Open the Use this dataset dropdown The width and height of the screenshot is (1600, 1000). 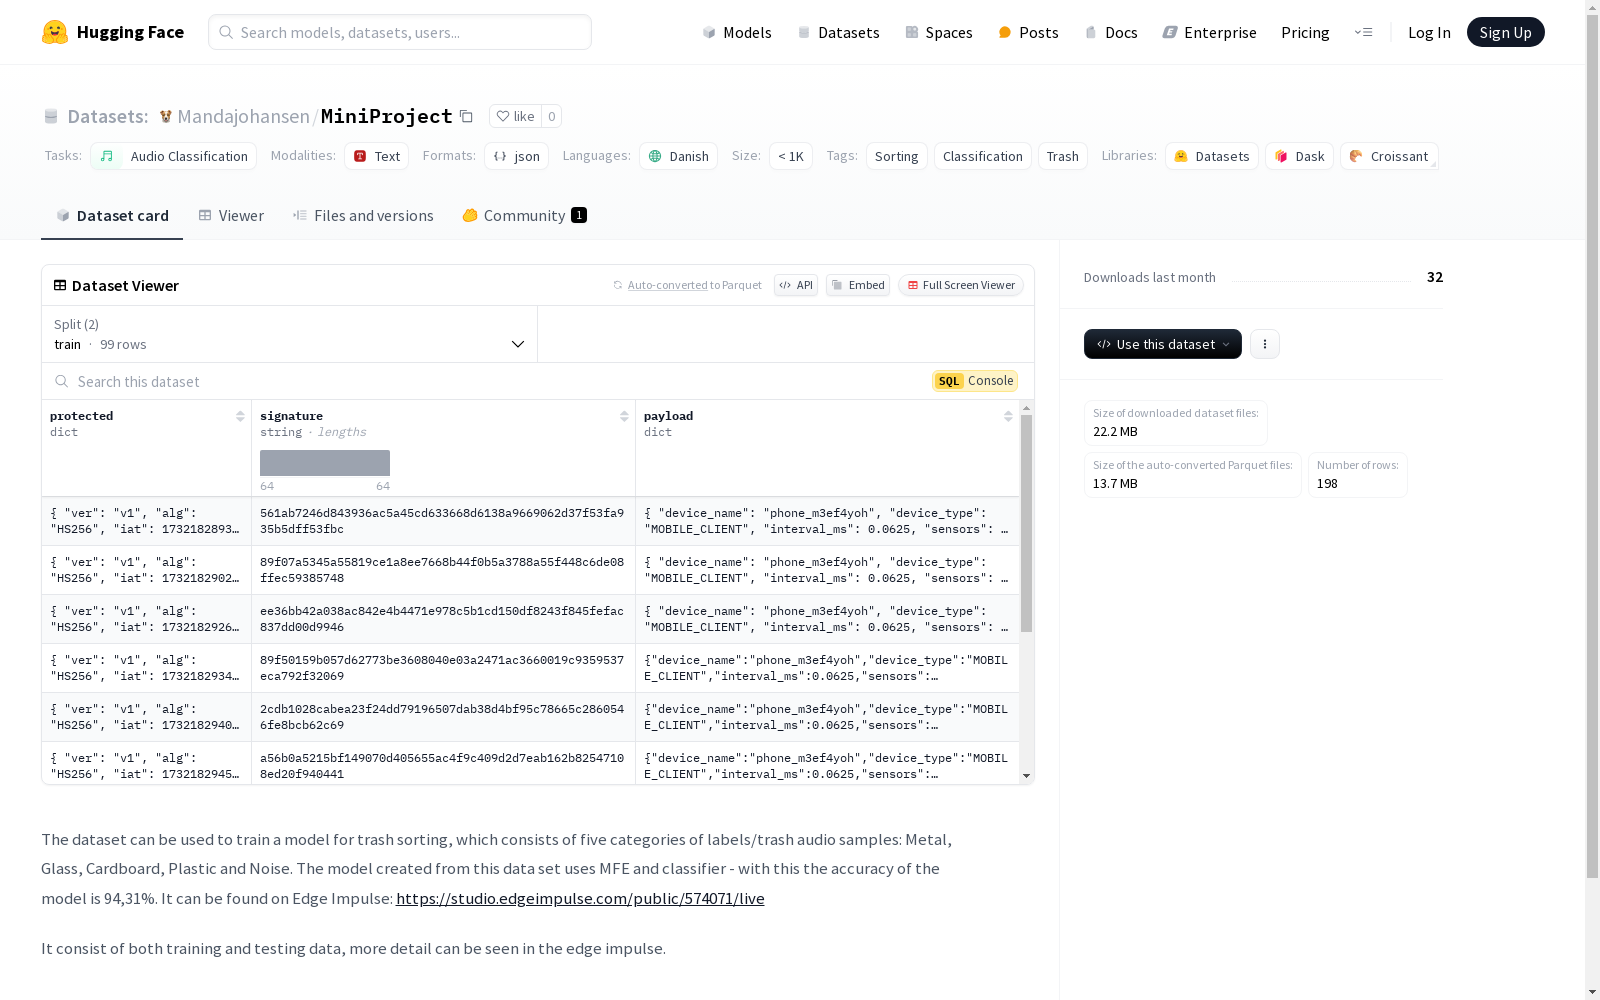click(1163, 344)
